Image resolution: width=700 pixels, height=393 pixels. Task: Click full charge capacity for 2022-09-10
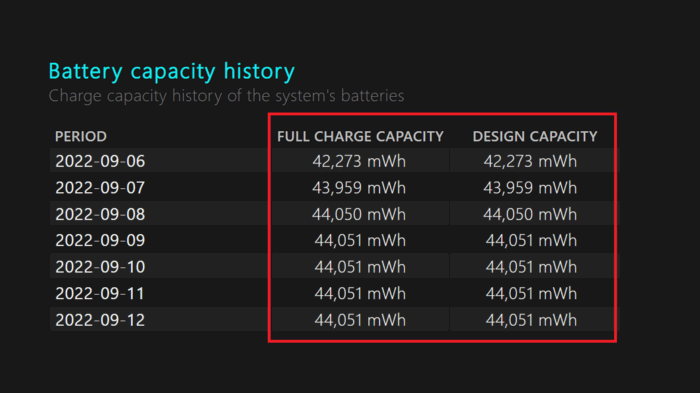(x=360, y=267)
